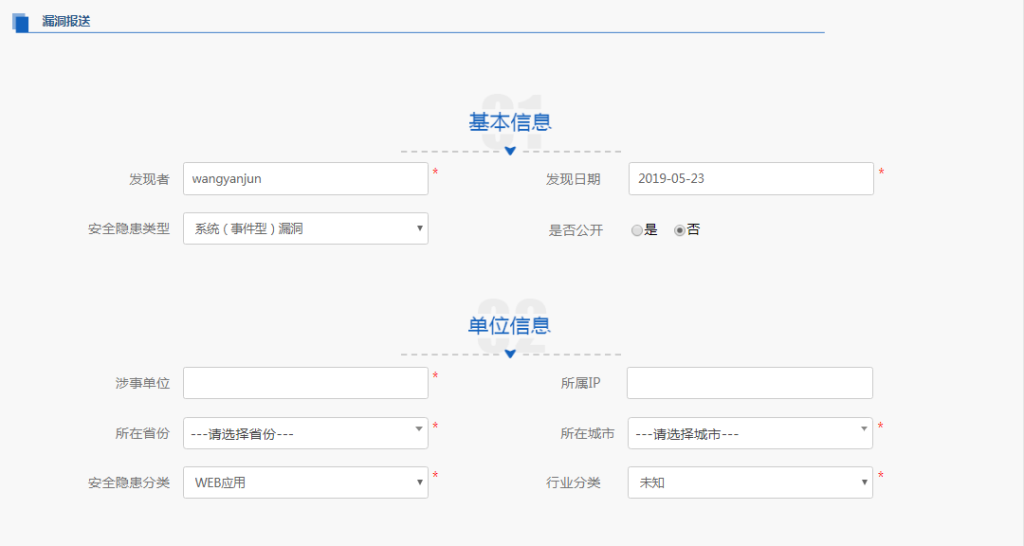
Task: Click the 发现者 label
Action: coord(149,180)
